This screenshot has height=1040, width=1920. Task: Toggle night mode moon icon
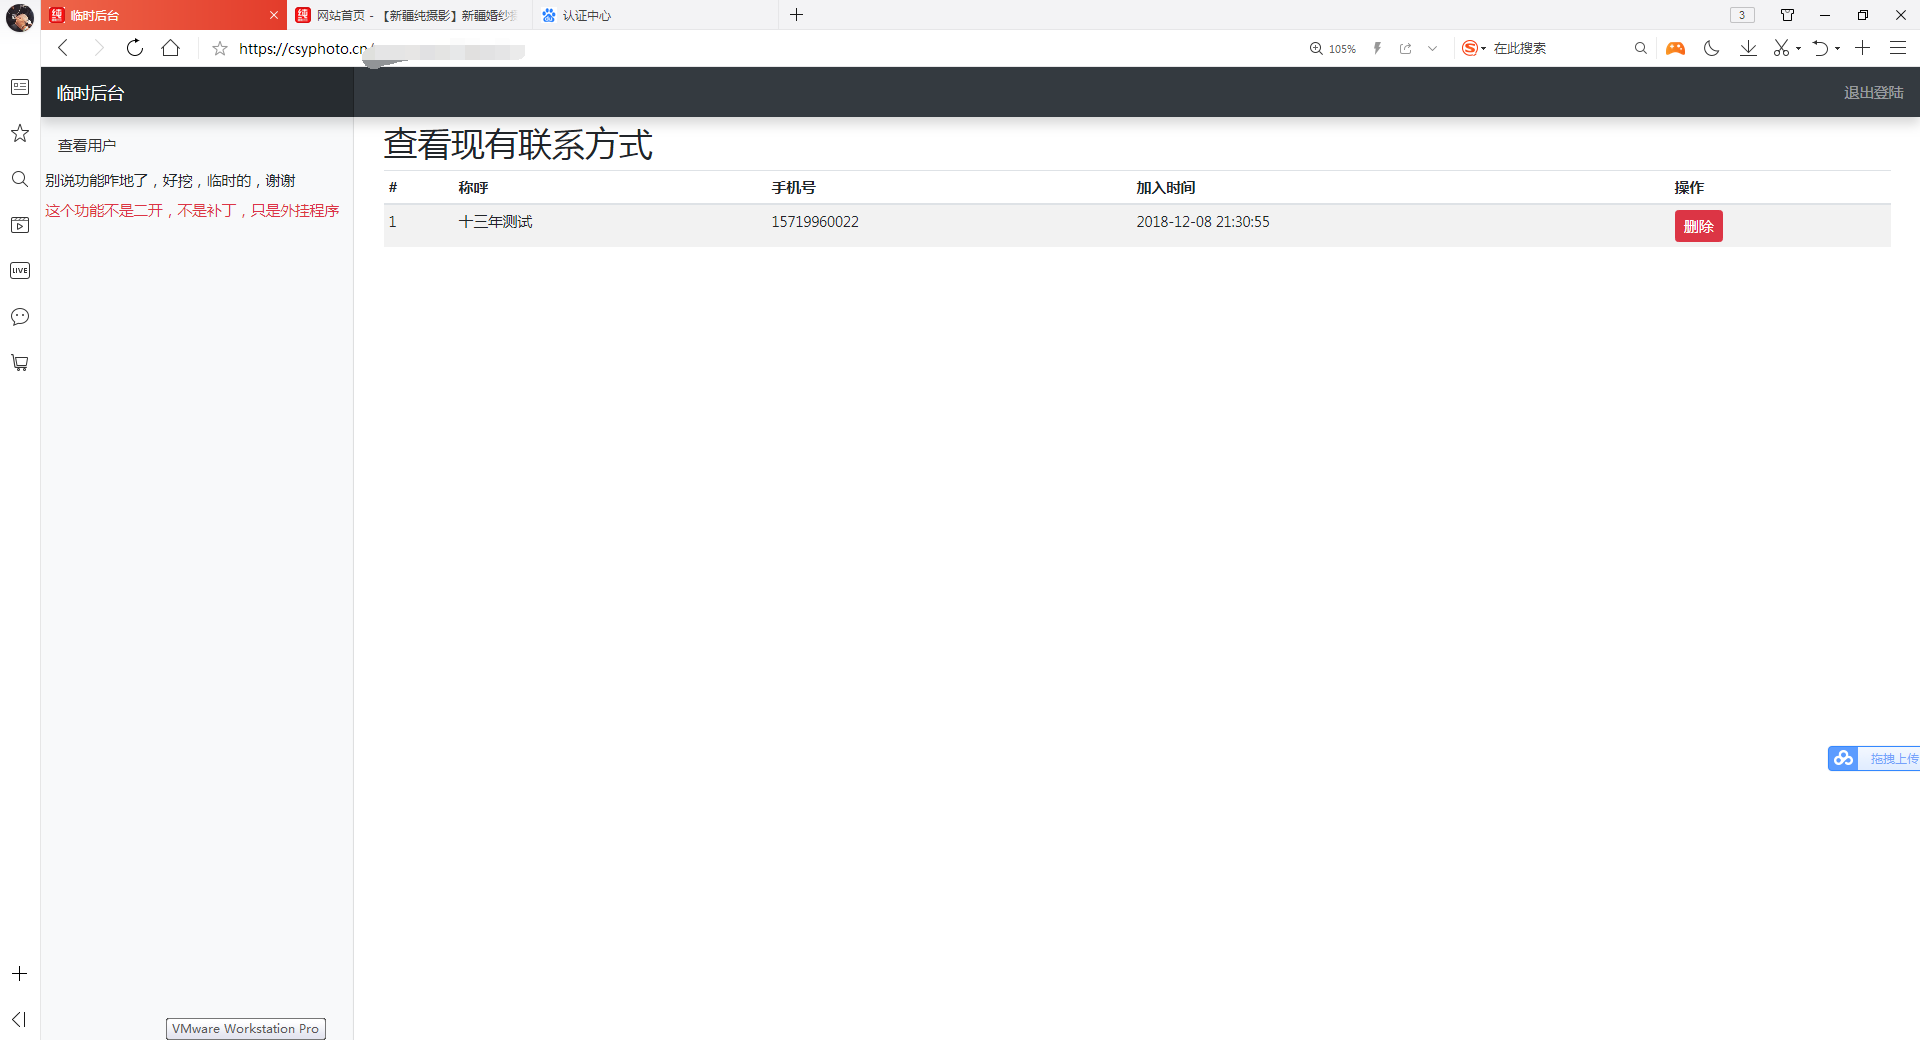pos(1711,48)
